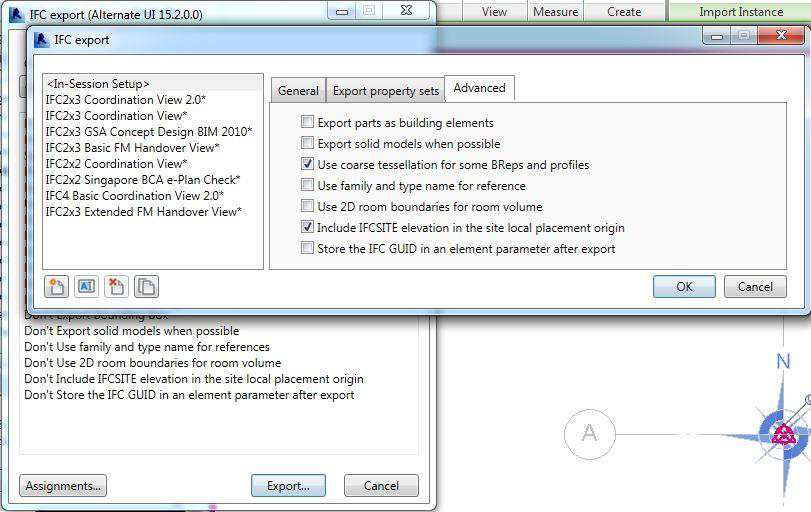Switch to the General tab
Viewport: 811px width, 512px height.
tap(298, 91)
